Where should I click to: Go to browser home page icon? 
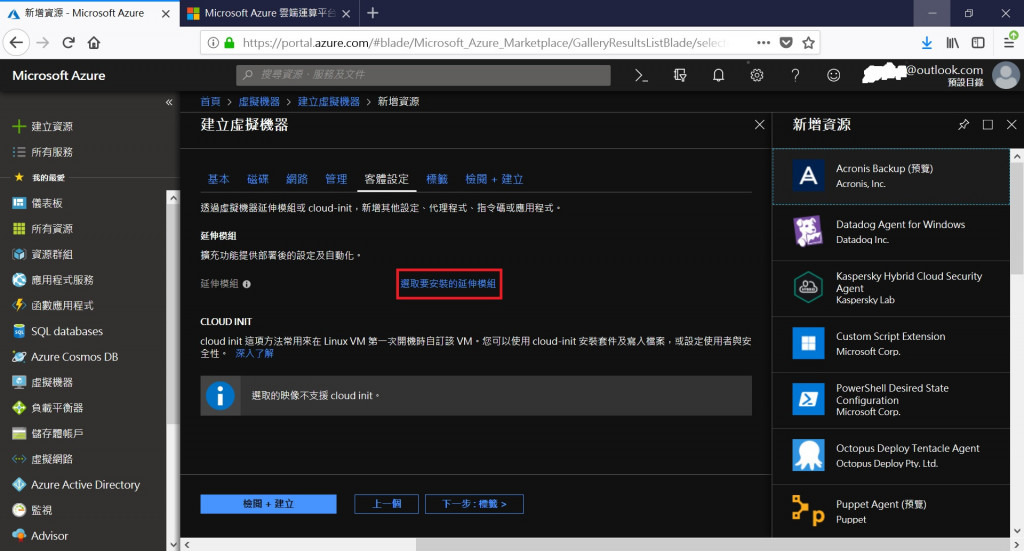point(94,42)
